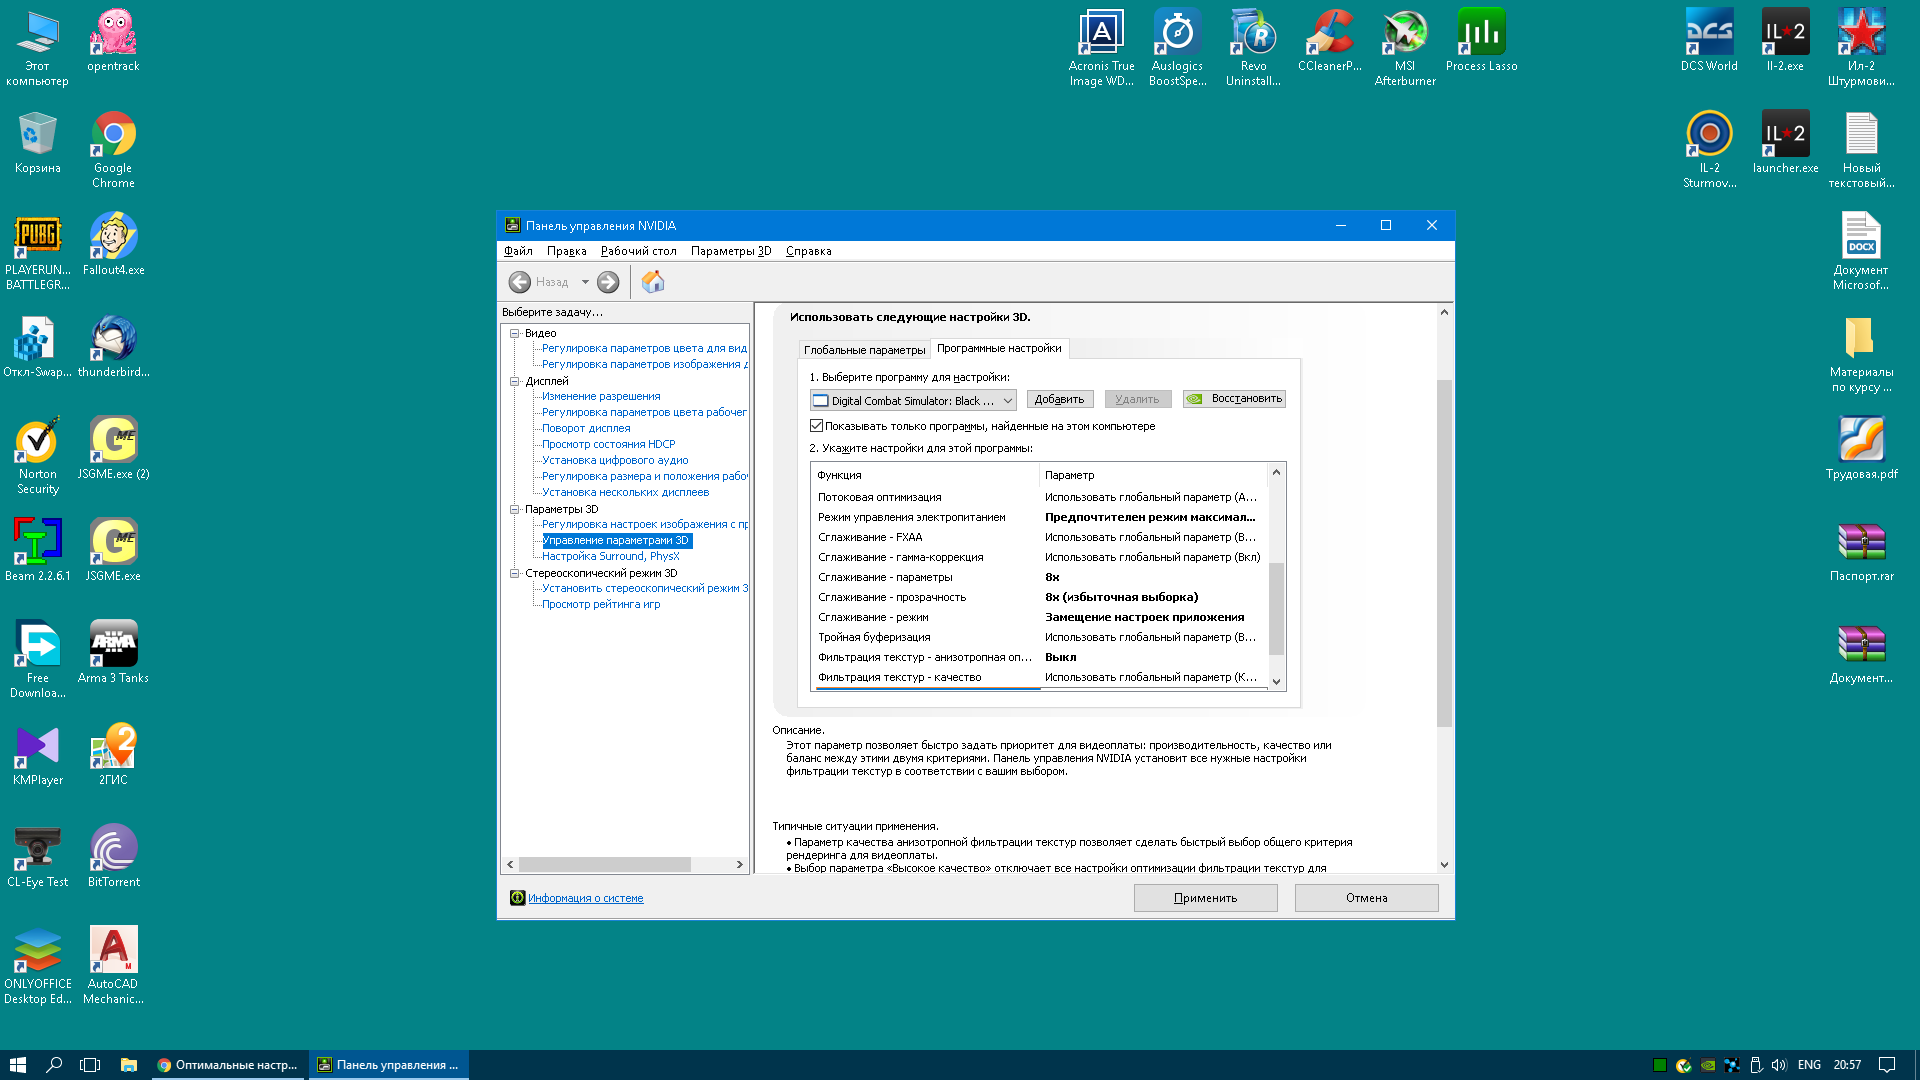The width and height of the screenshot is (1920, 1080).
Task: Open the Digital Combat Simulator program dropdown
Action: (913, 401)
